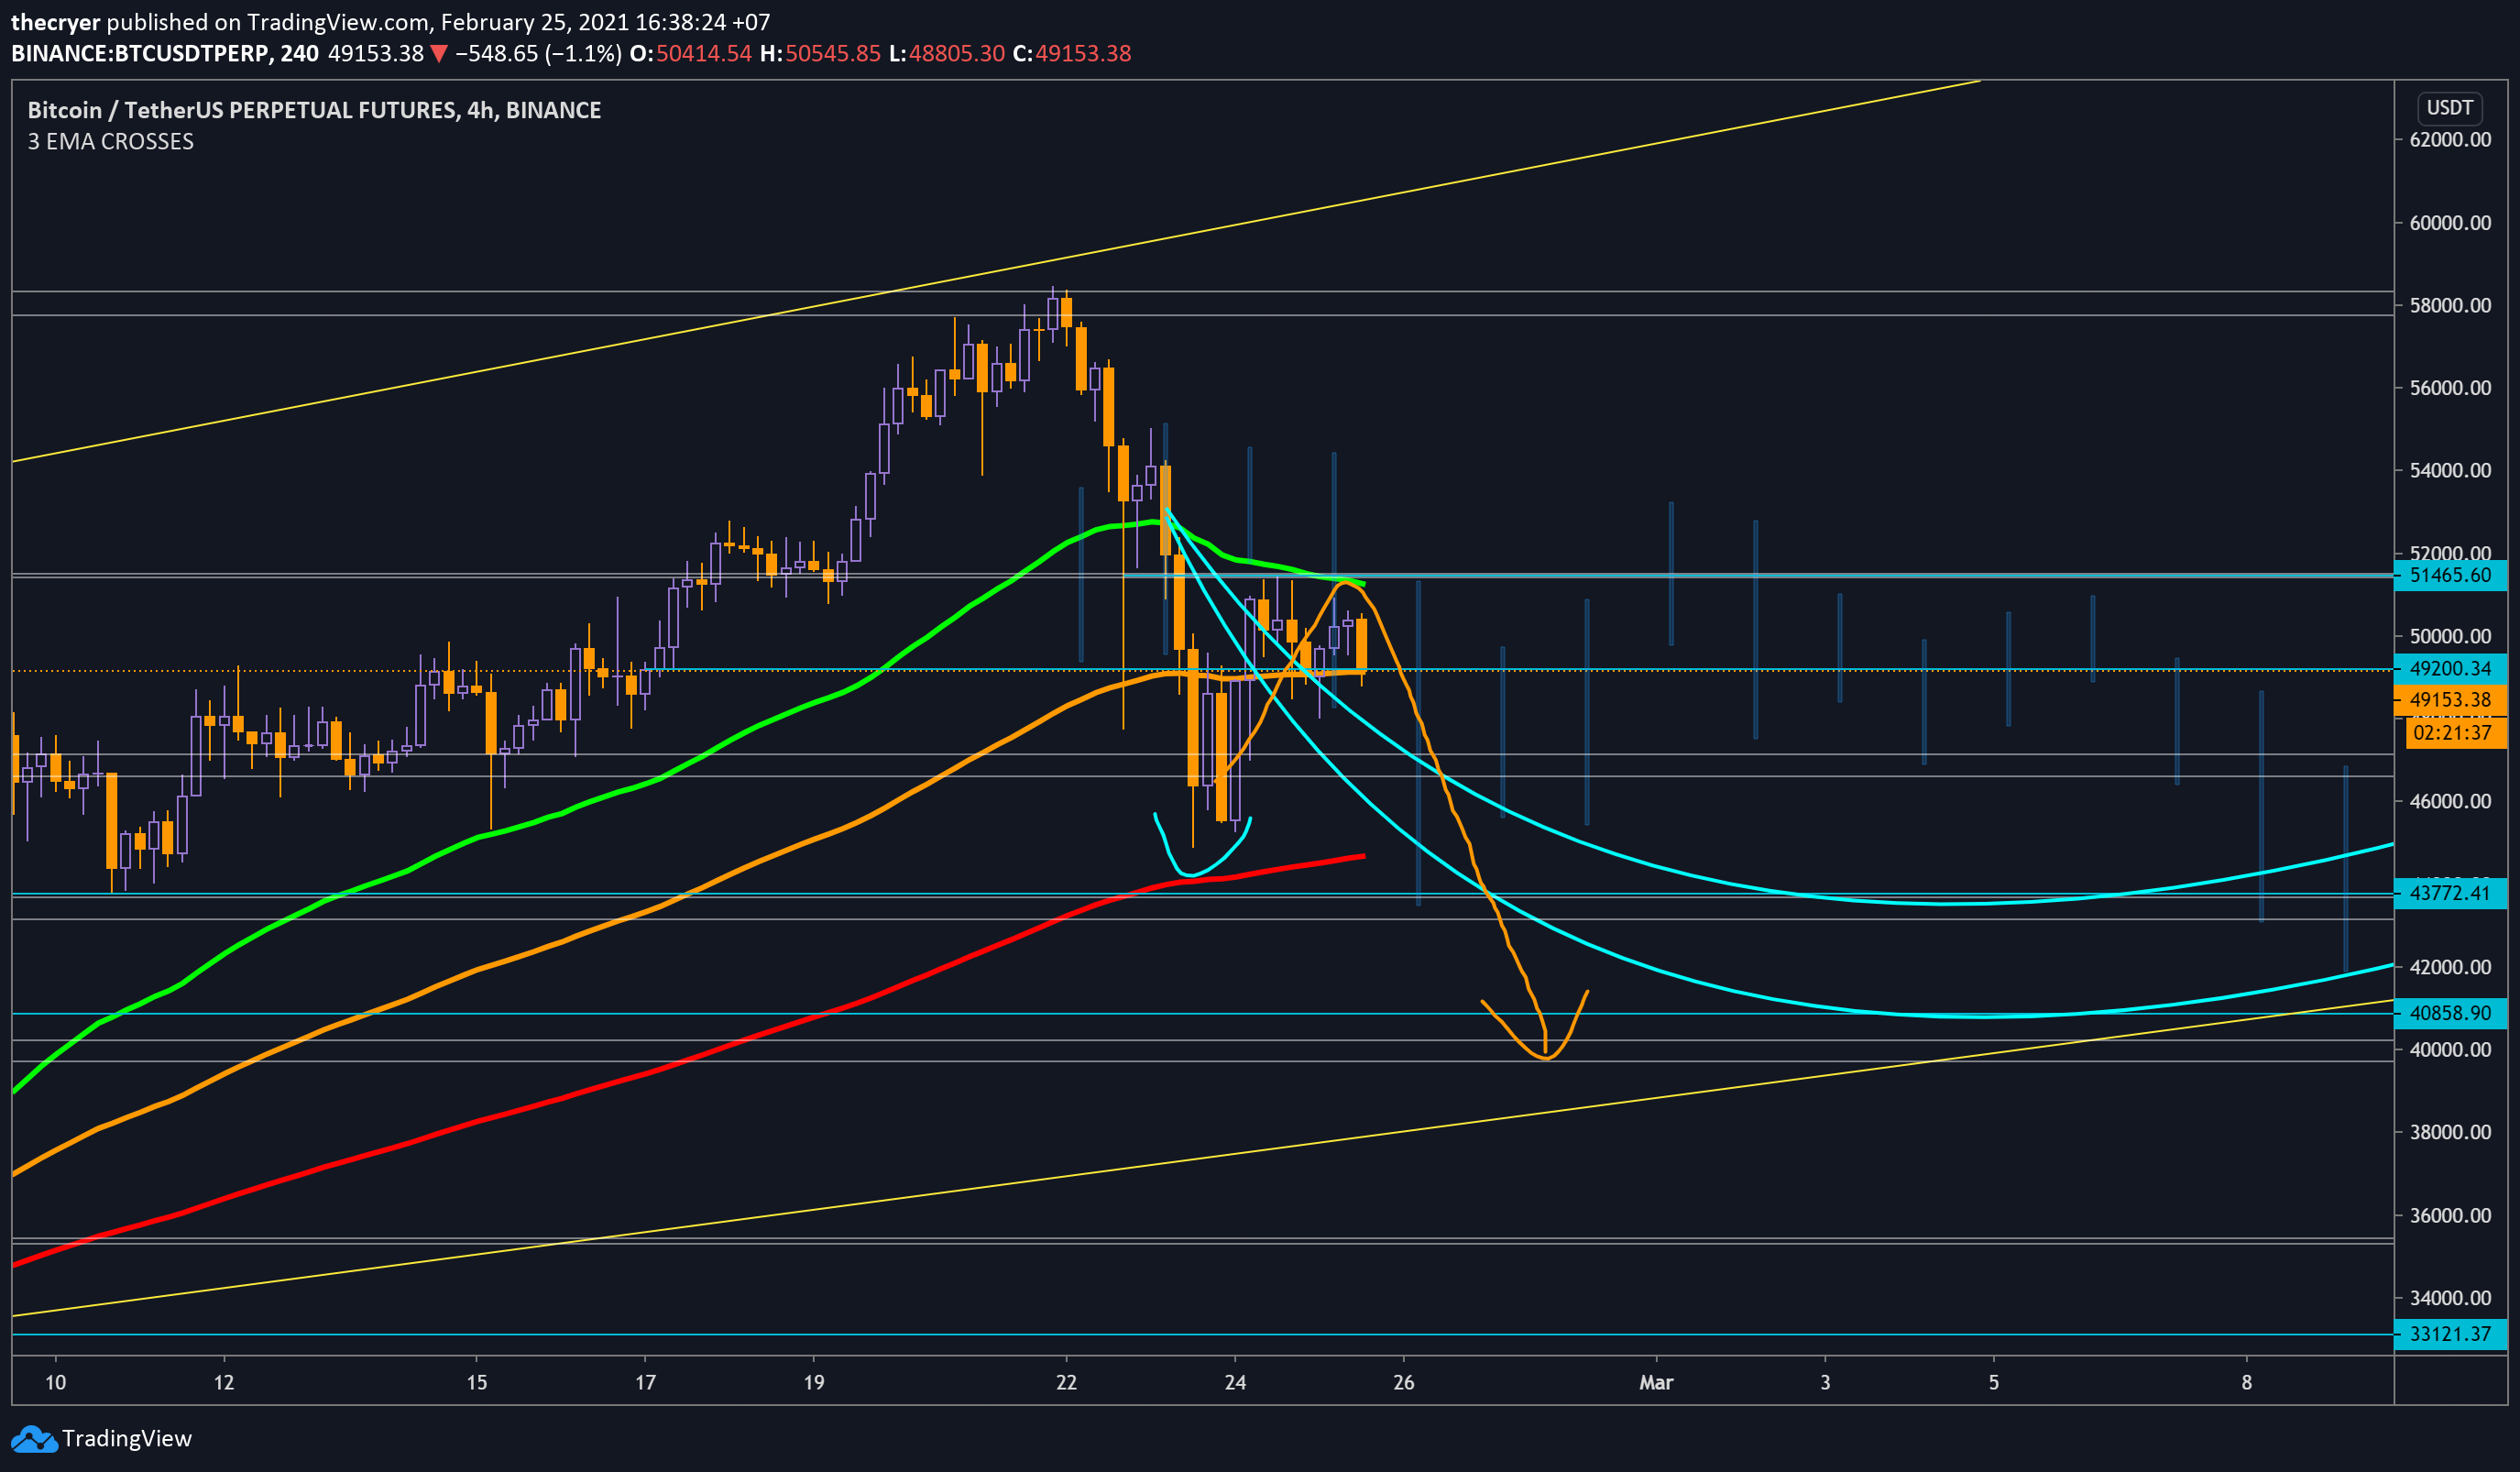Click the 58000.00 price axis tick
Viewport: 2520px width, 1472px height.
(x=2450, y=305)
